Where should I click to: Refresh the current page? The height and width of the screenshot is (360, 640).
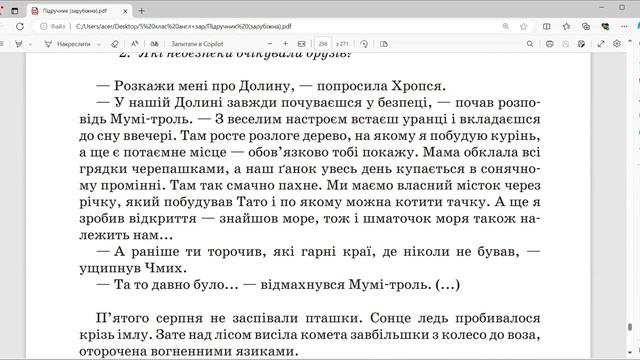pyautogui.click(x=20, y=26)
